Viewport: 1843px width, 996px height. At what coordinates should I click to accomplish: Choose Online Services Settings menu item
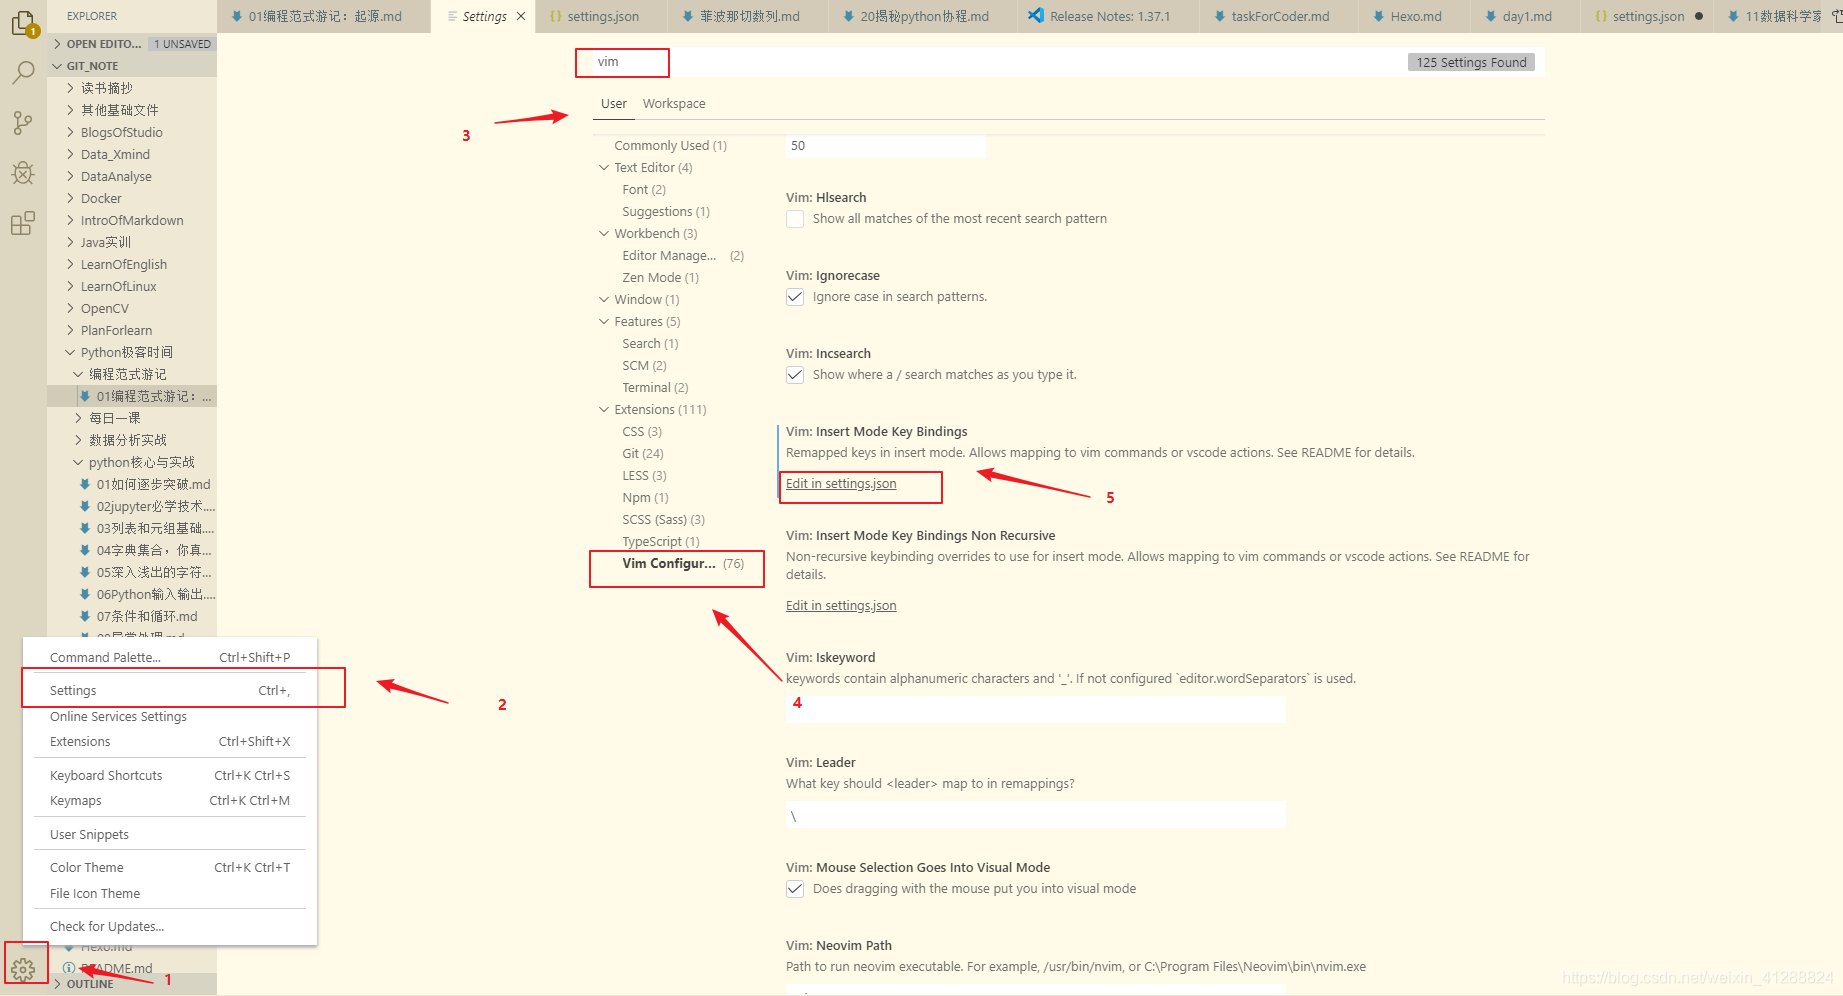click(x=170, y=717)
